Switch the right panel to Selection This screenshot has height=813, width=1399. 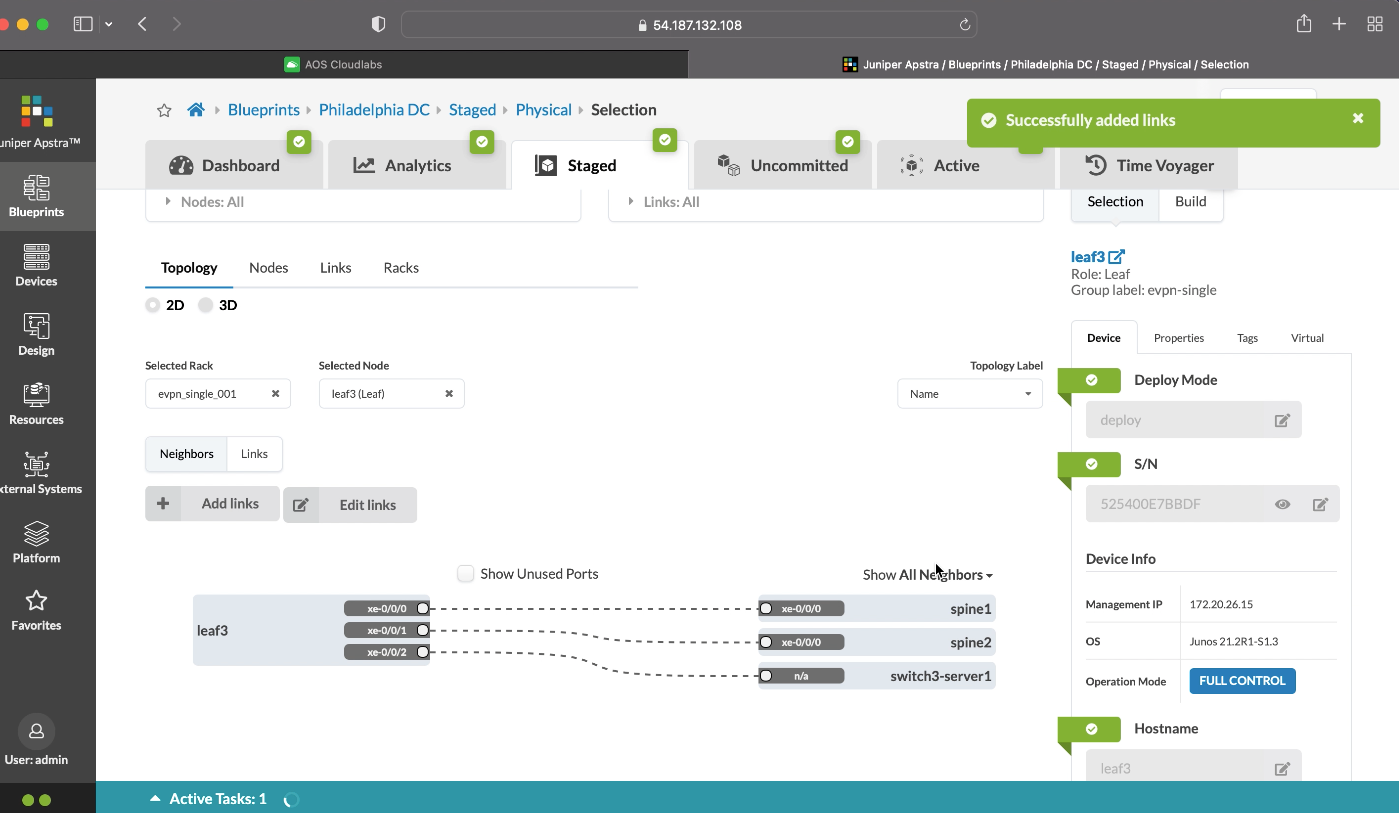point(1115,202)
